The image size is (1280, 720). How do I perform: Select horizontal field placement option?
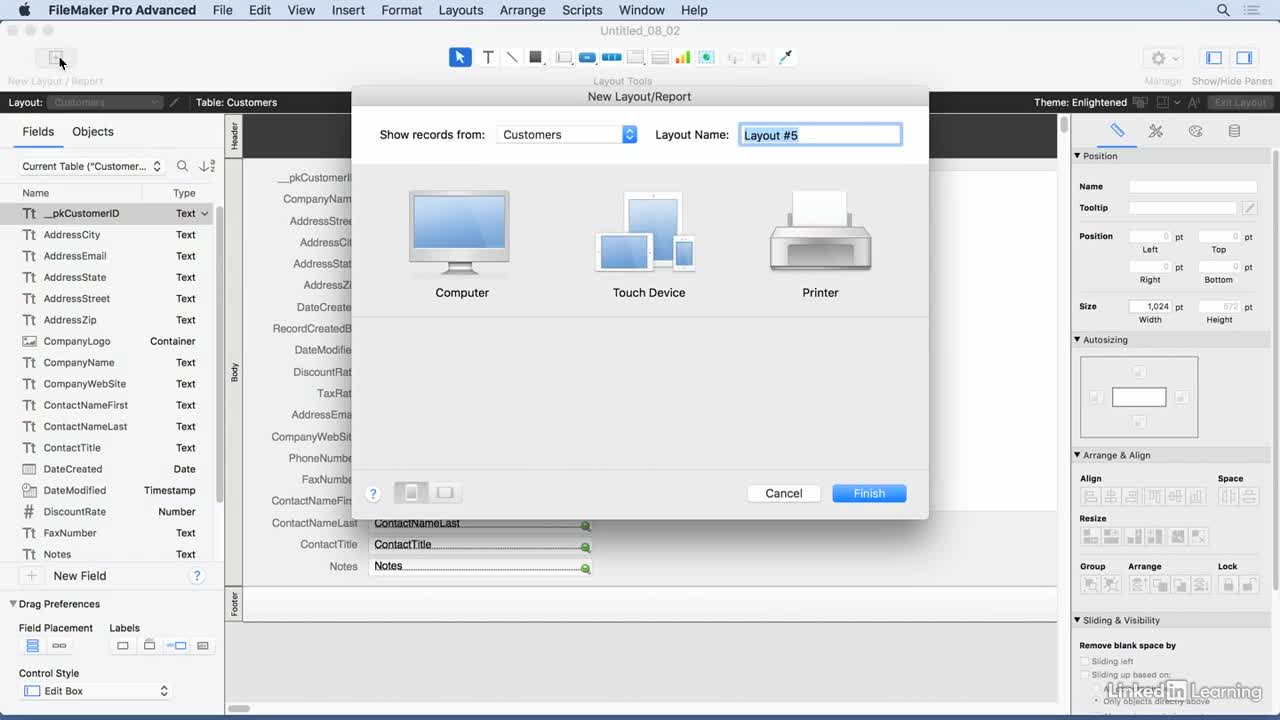tap(59, 646)
